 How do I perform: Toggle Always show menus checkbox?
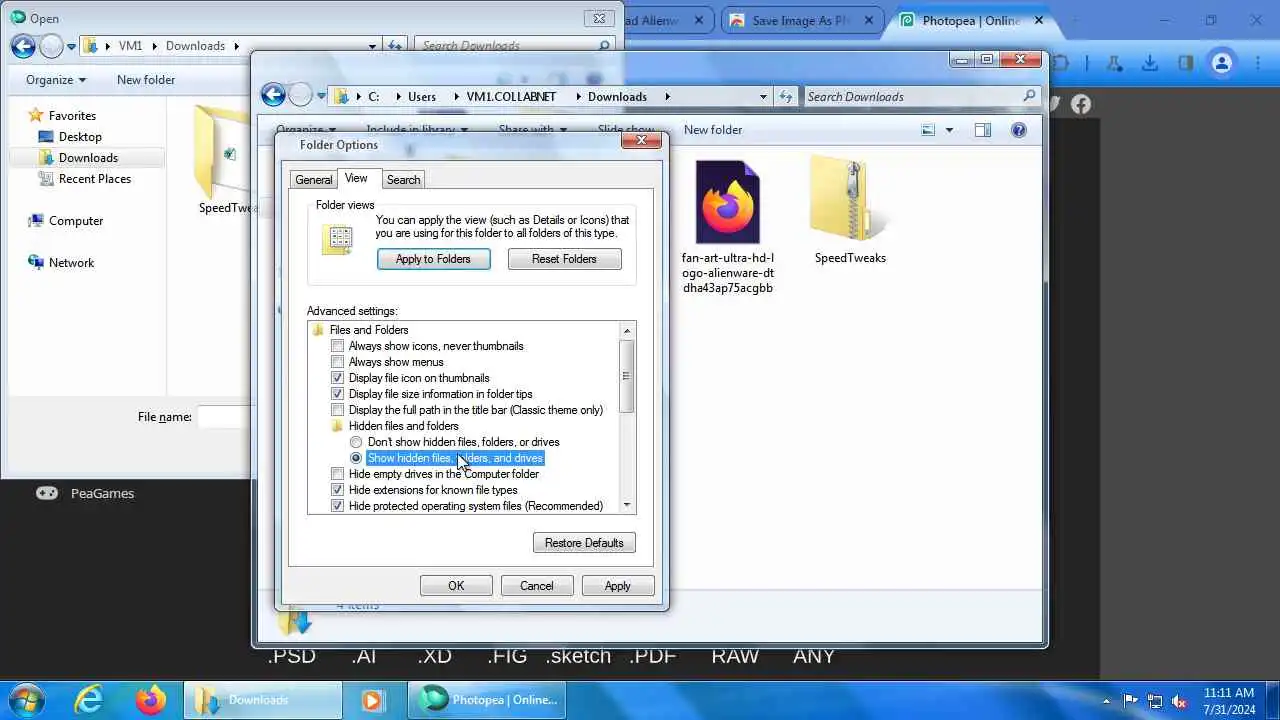(338, 362)
